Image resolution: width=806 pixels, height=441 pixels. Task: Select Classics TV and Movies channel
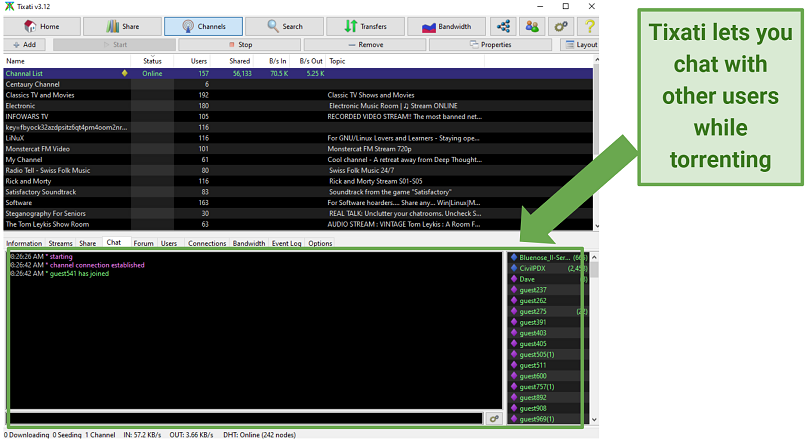298,95
